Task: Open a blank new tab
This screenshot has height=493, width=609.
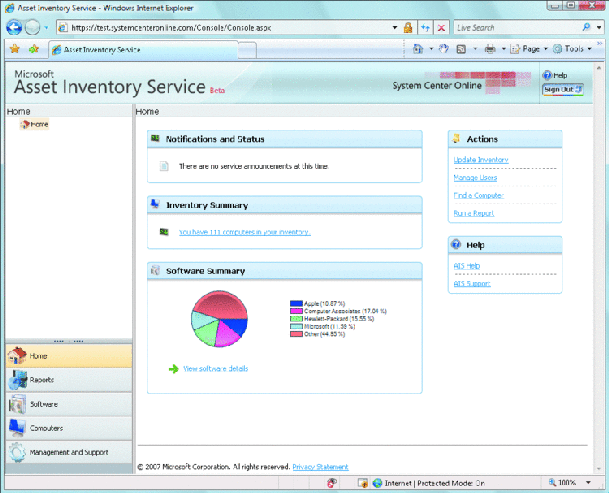Action: tap(247, 50)
